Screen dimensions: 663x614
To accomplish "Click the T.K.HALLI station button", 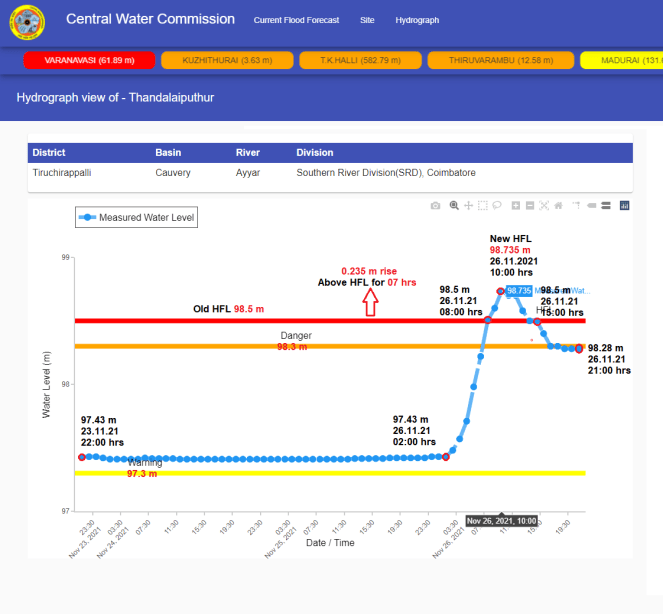I will coord(360,60).
